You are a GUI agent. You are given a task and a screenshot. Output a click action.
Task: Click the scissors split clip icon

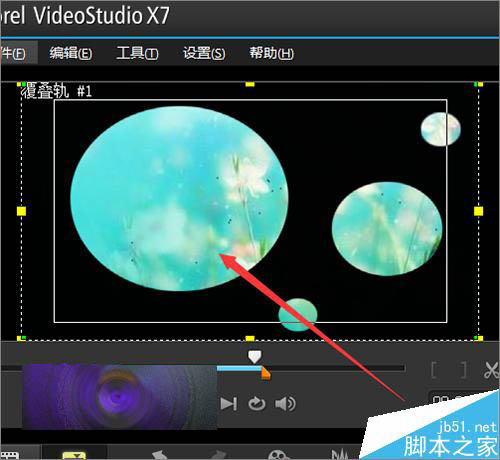[x=491, y=370]
